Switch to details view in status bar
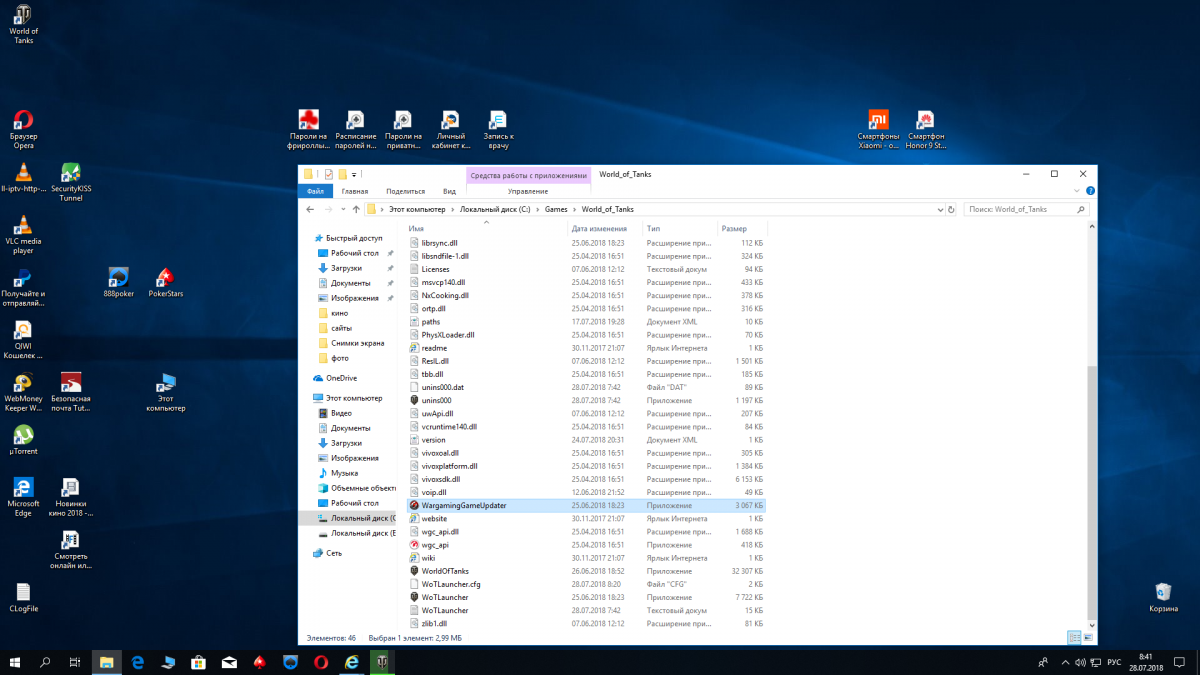The width and height of the screenshot is (1200, 675). (x=1074, y=637)
